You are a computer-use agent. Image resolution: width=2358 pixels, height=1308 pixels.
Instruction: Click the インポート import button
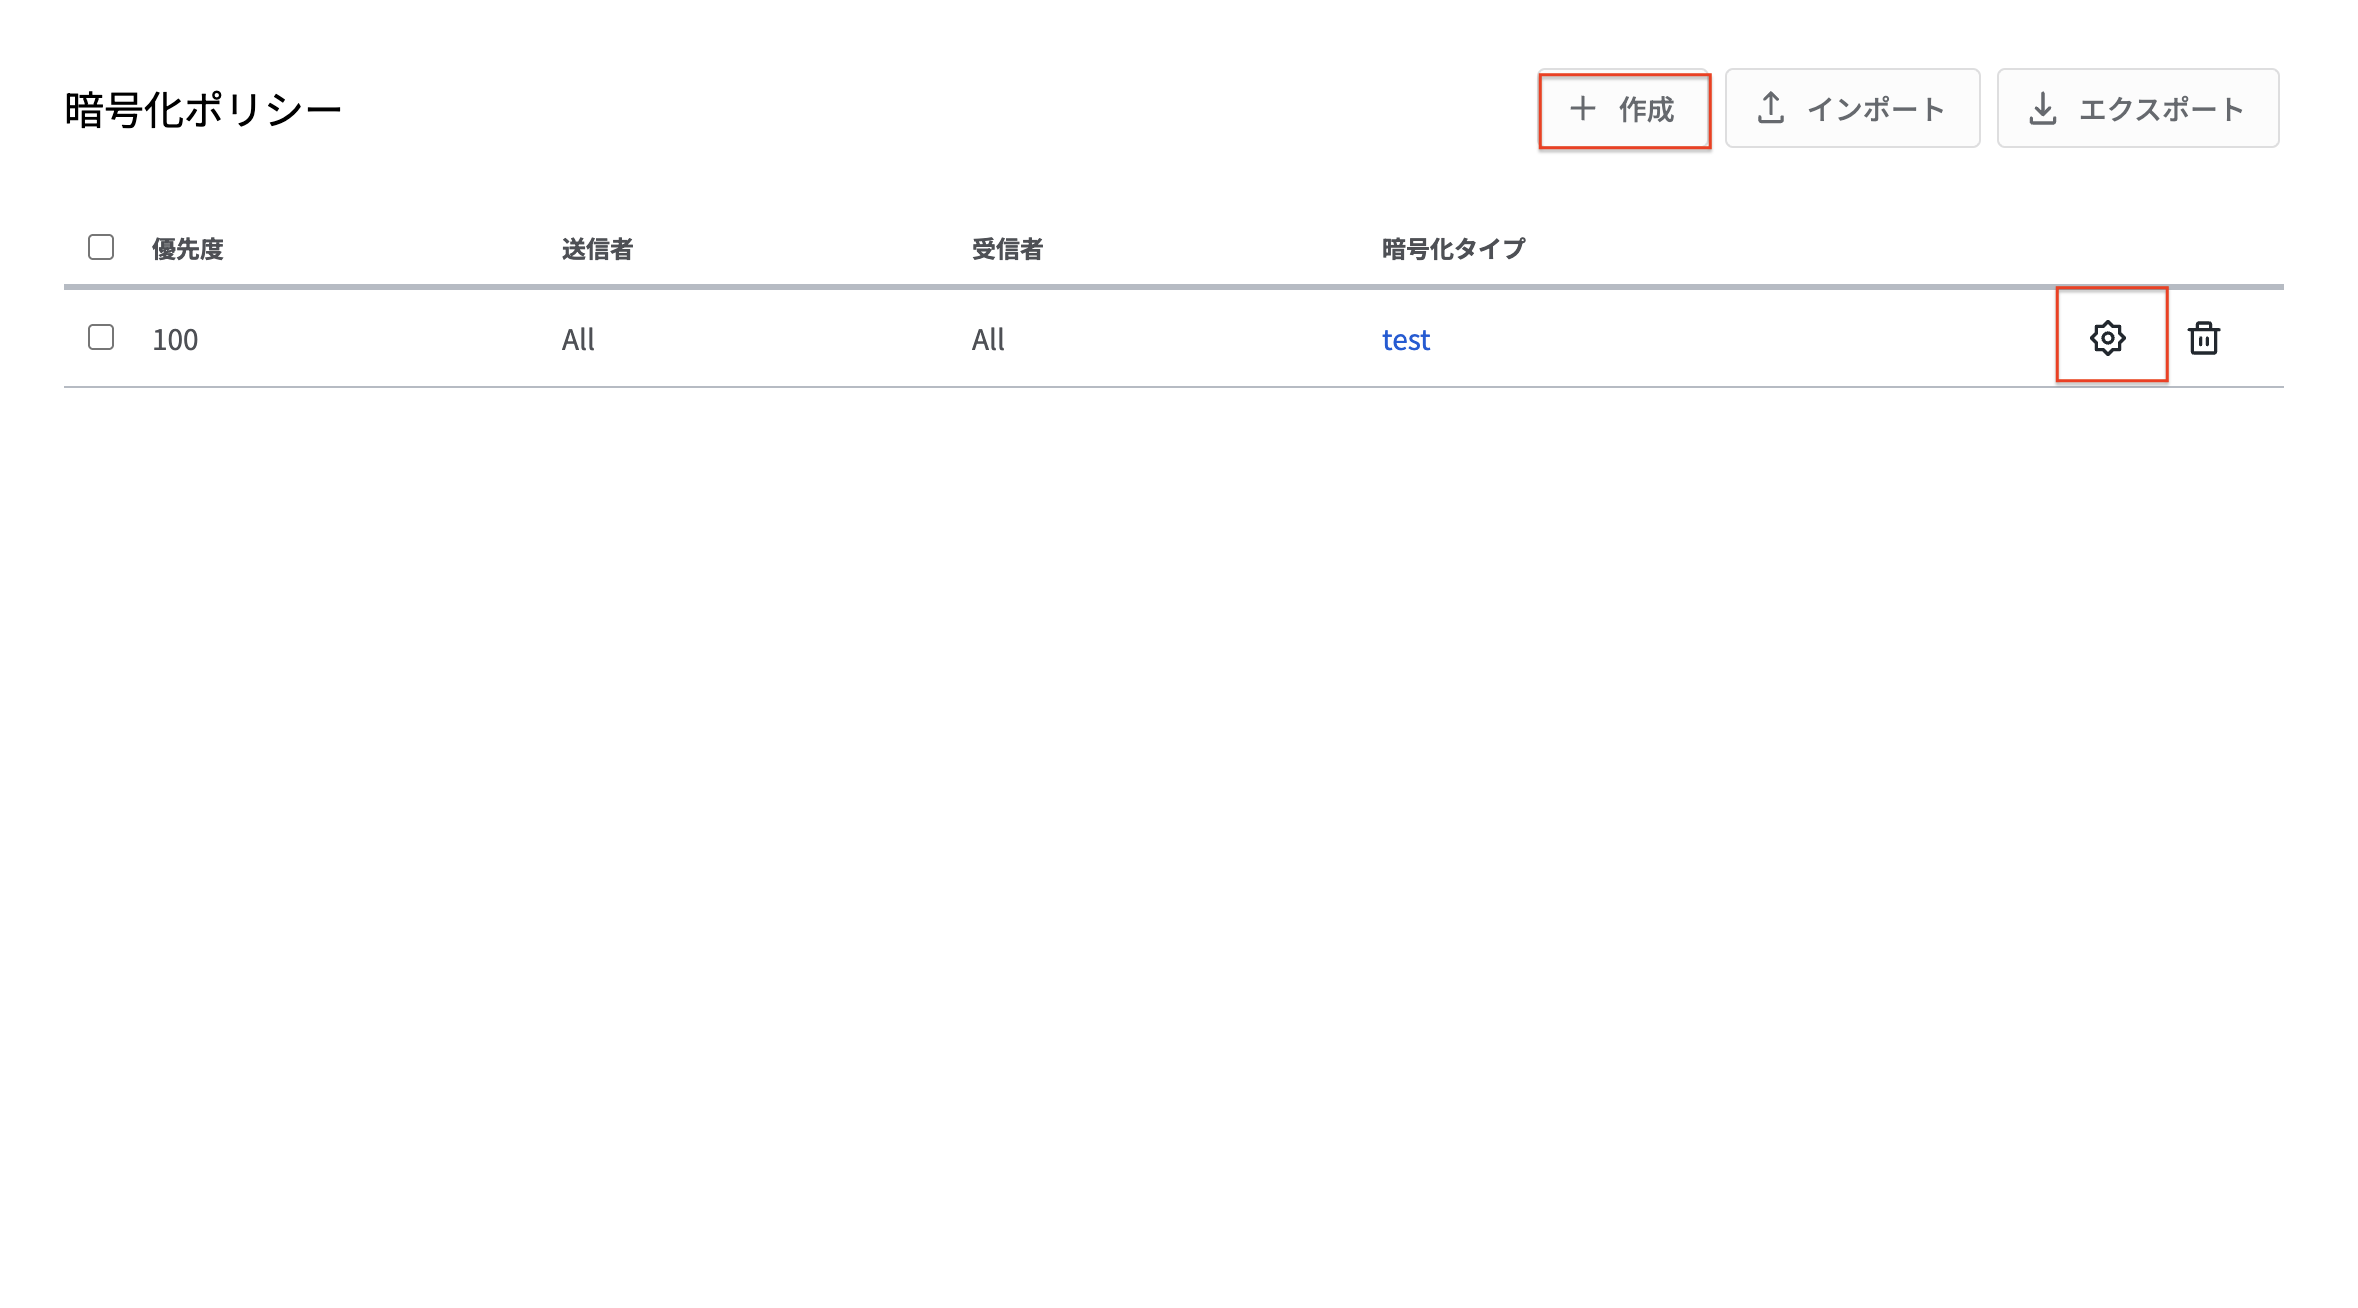click(x=1852, y=109)
